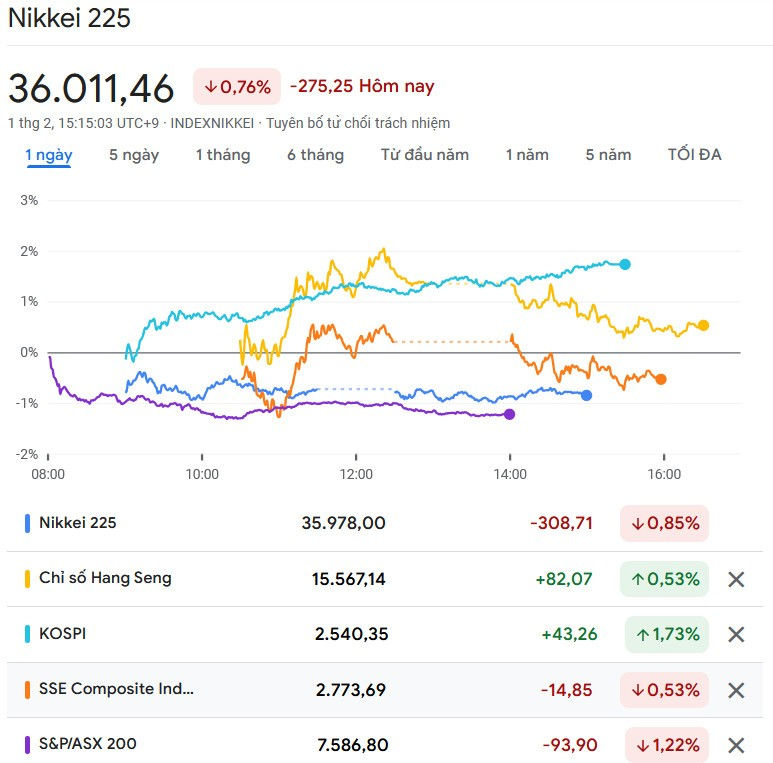This screenshot has height=763, width=773.
Task: Show the 6 tháng chart range
Action: pos(315,155)
